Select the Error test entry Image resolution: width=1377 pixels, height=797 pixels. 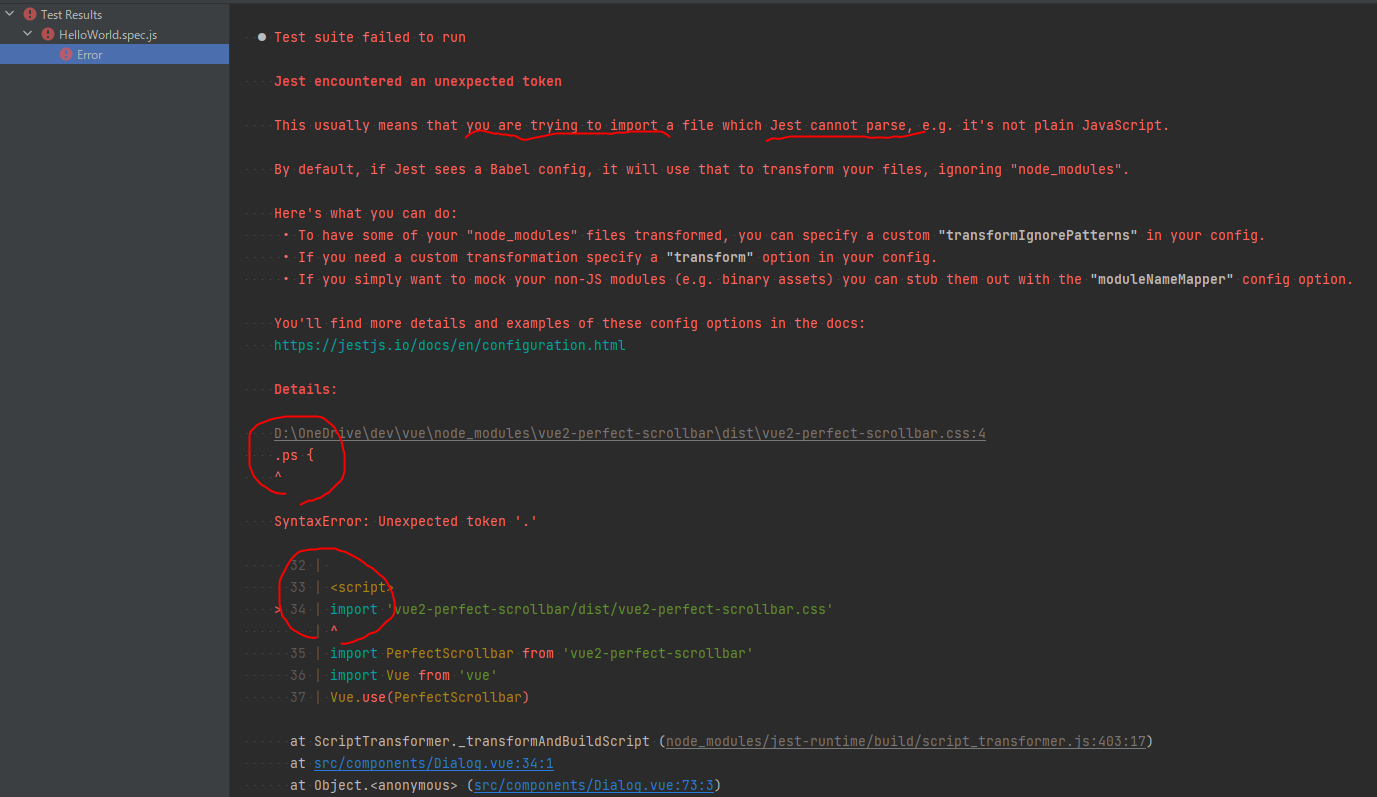click(114, 54)
